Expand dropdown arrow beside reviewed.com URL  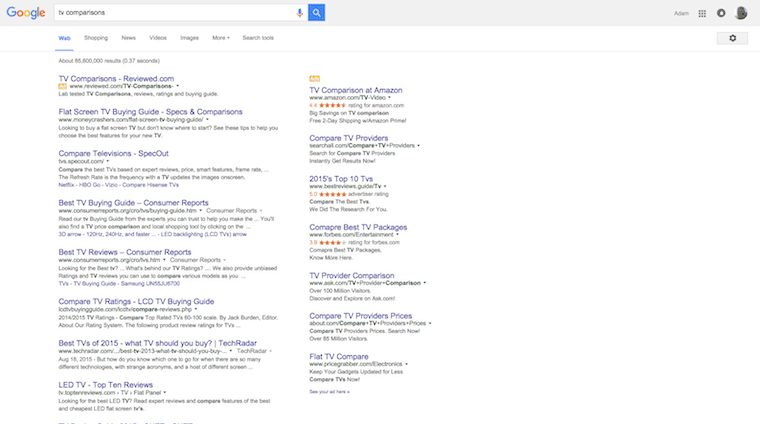(x=177, y=86)
